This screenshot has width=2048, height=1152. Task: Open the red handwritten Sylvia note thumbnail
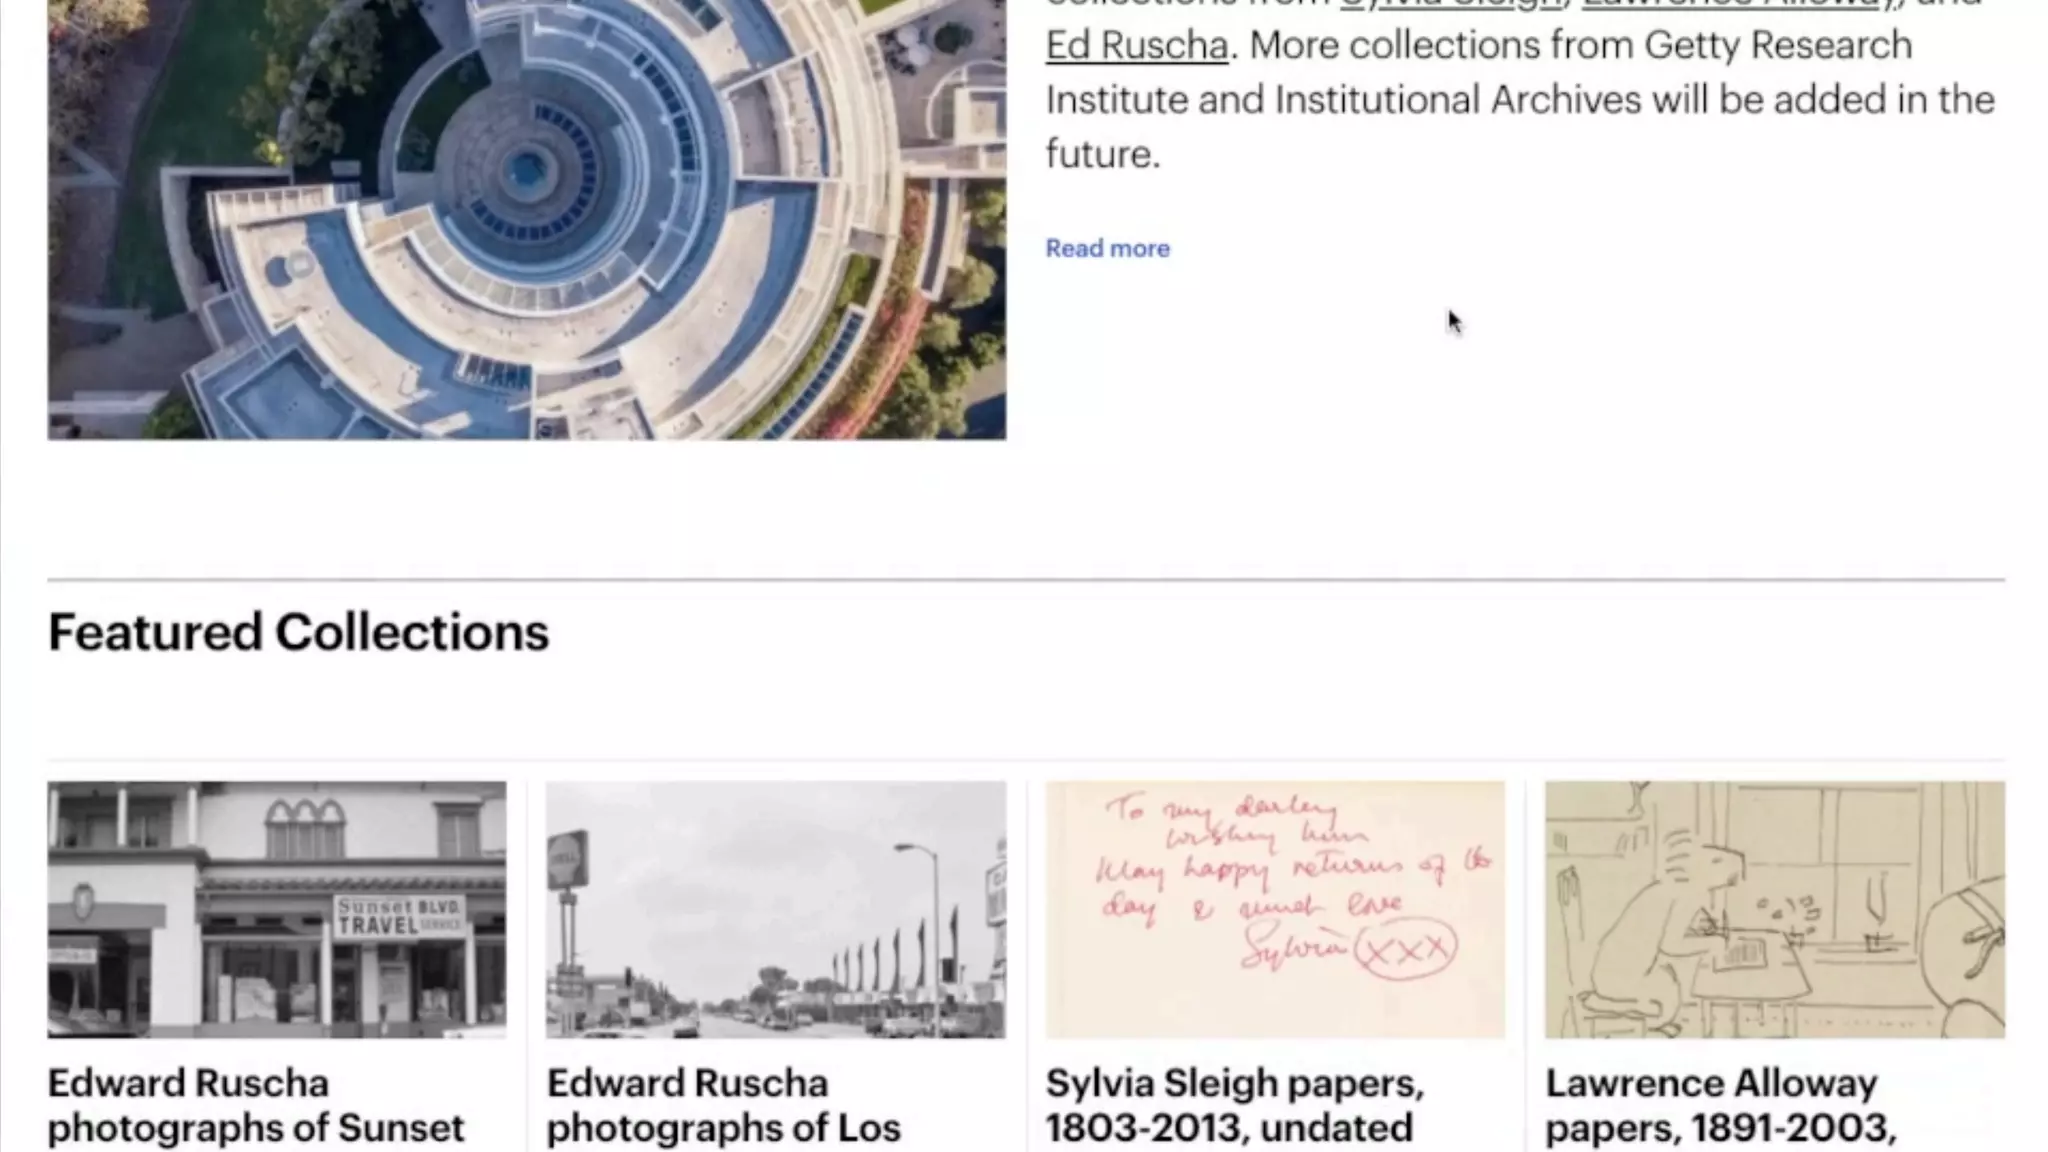(x=1275, y=909)
